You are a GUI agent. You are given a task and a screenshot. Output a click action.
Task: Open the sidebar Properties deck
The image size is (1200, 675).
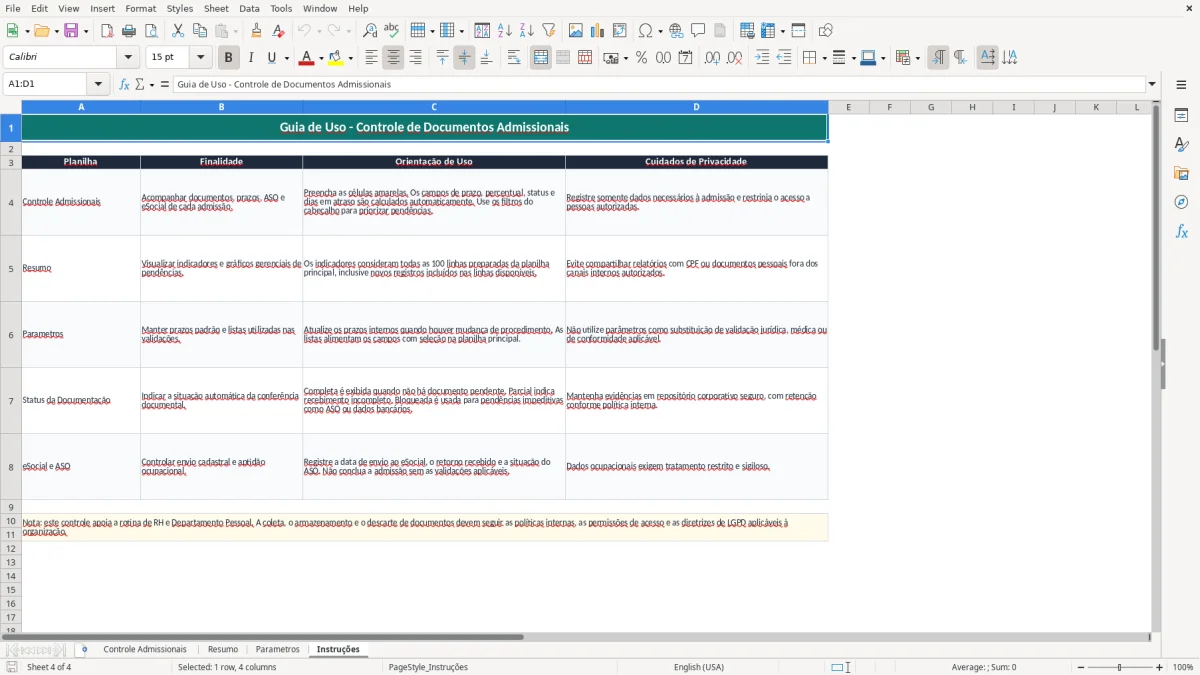[1181, 115]
